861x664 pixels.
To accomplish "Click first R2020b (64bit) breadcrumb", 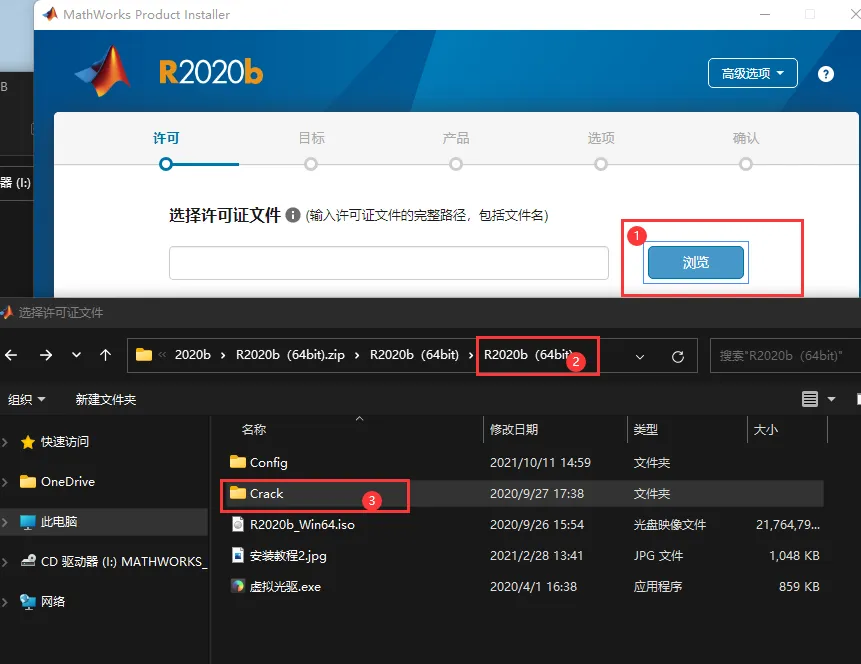I will pyautogui.click(x=414, y=355).
